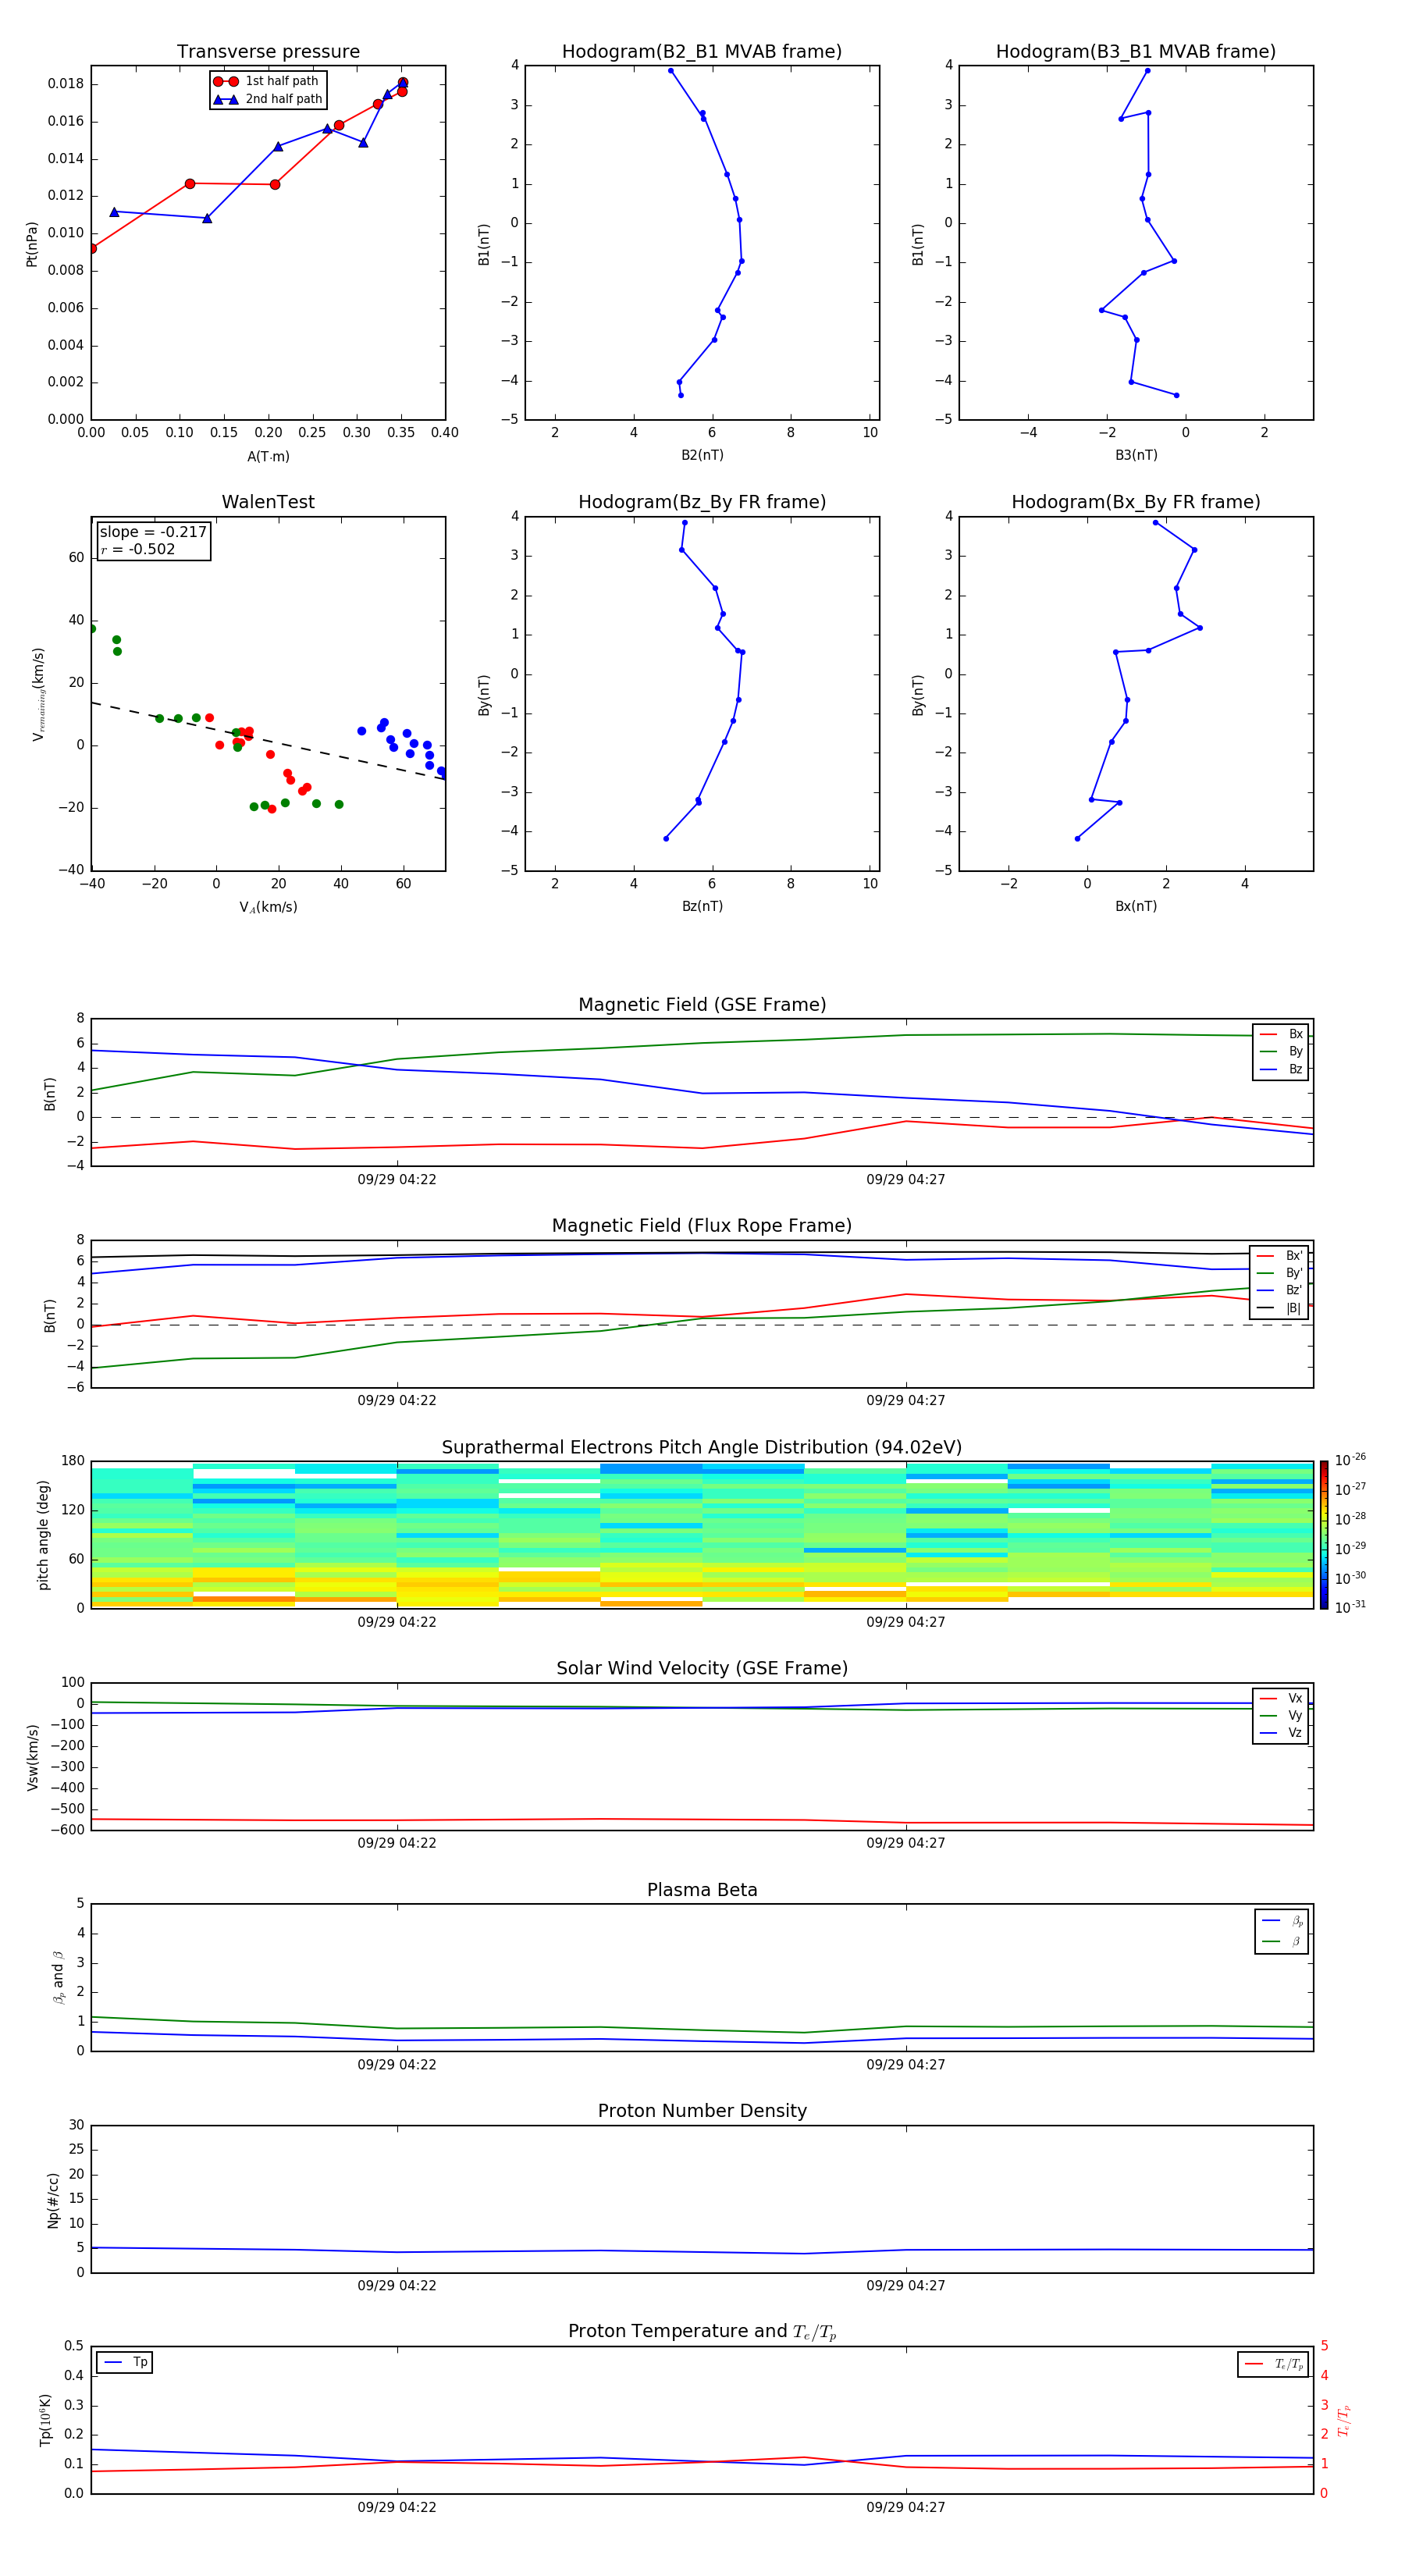Viewport: 1405px width, 2576px height.
Task: Click the 'r = -0.502' annotation
Action: (x=138, y=549)
